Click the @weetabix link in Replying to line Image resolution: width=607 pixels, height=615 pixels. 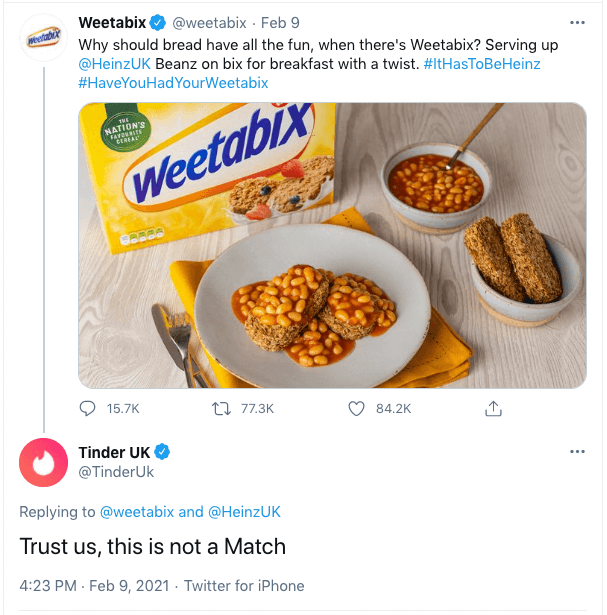(136, 511)
